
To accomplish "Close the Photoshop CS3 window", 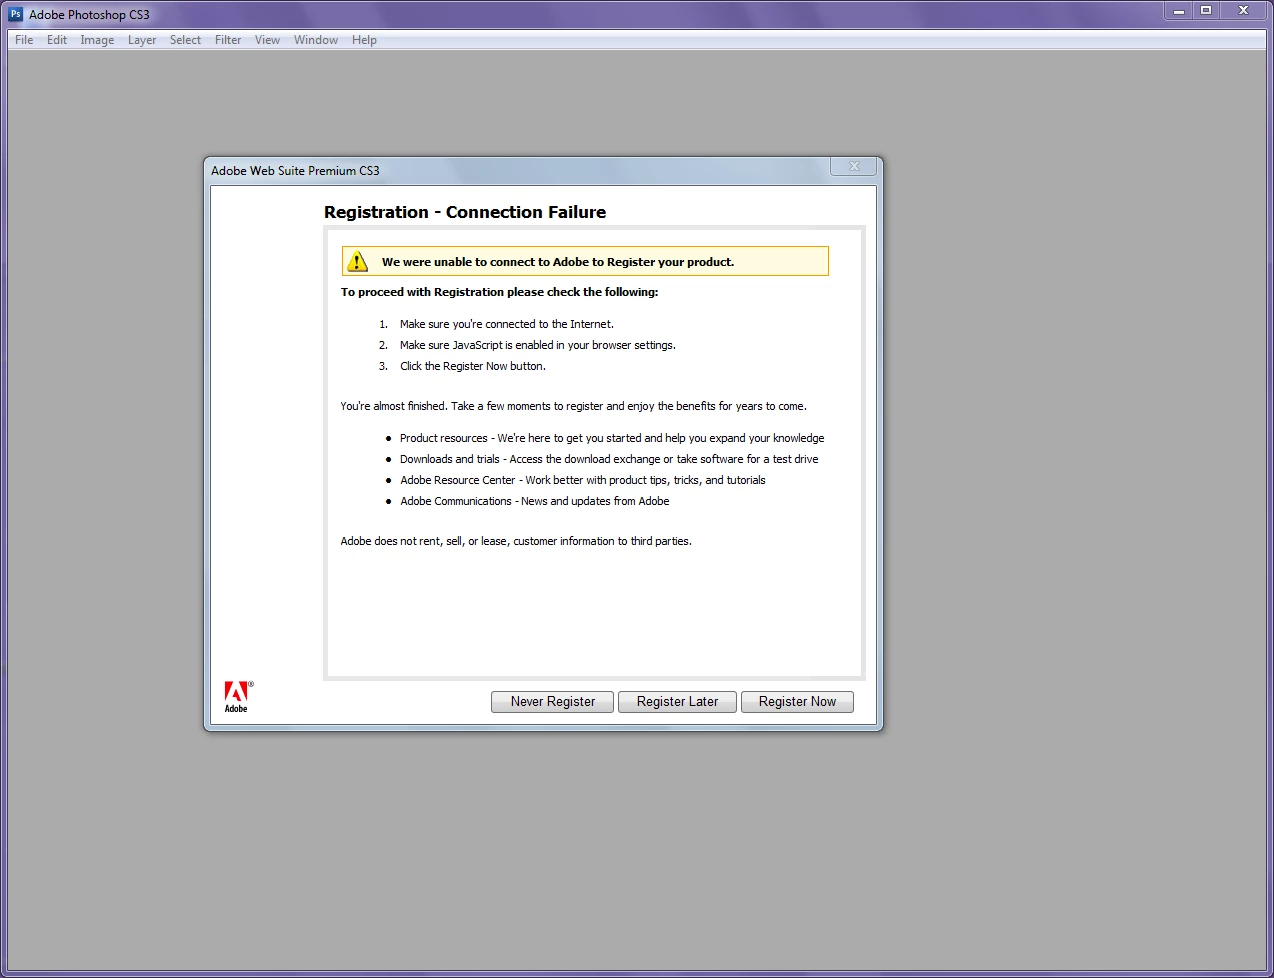I will tap(1243, 11).
